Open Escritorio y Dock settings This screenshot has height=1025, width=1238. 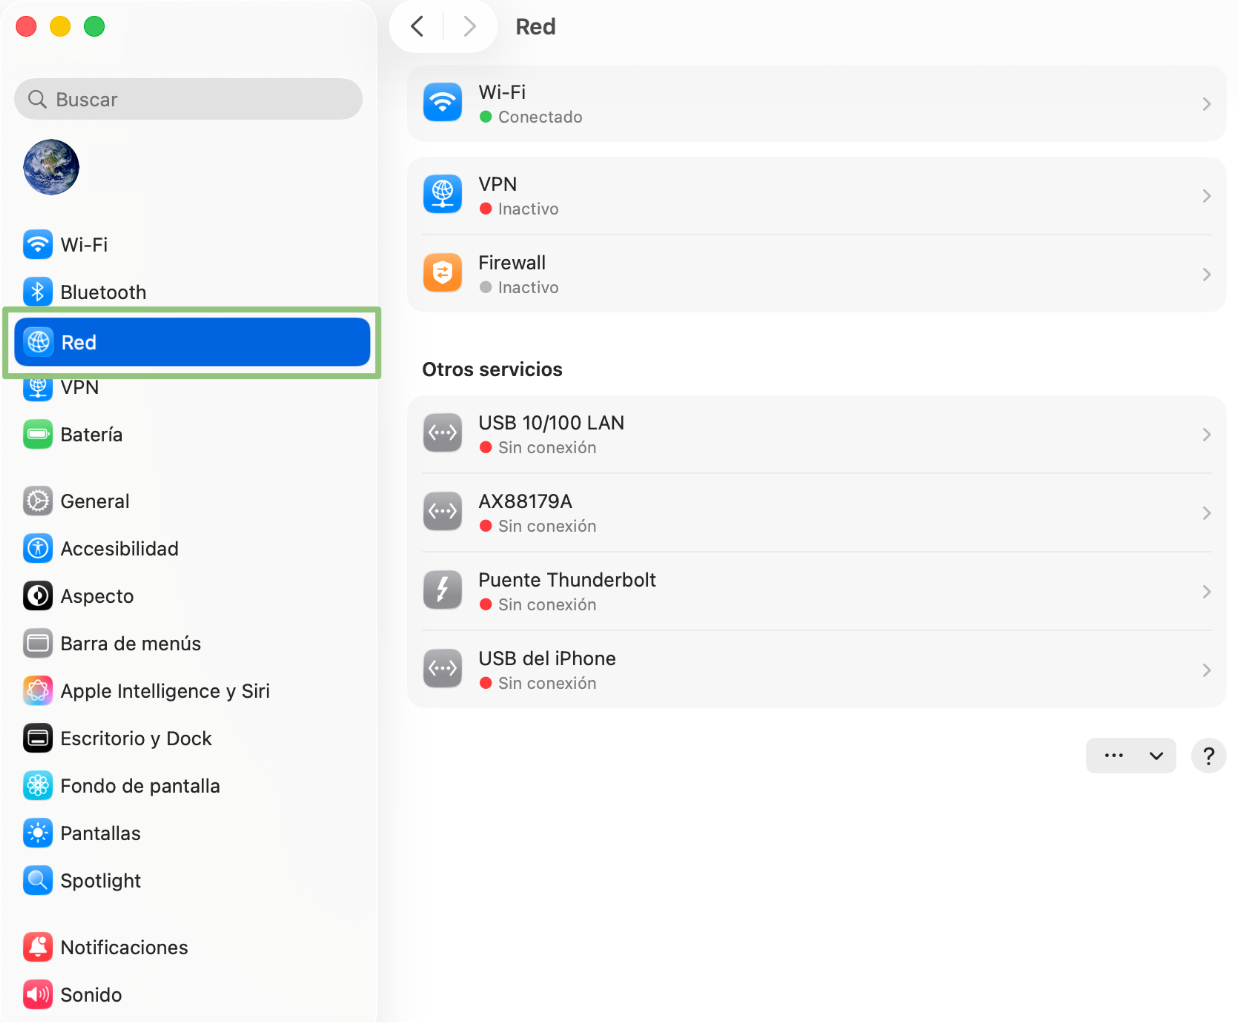37,738
